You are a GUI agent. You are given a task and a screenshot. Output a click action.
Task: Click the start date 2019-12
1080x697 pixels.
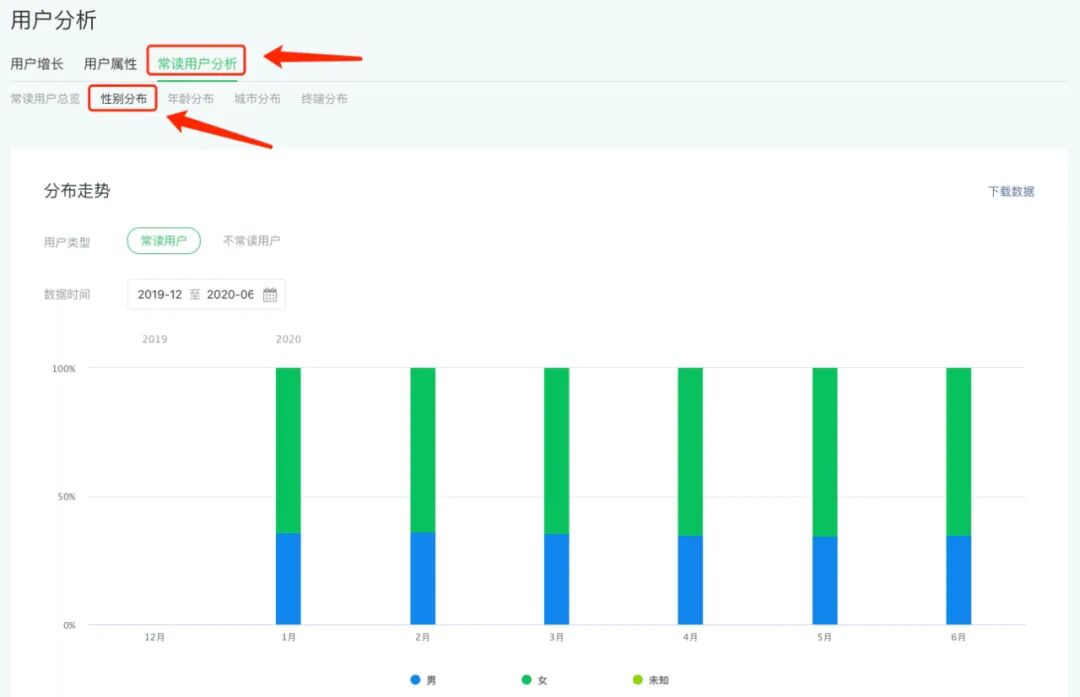point(160,294)
